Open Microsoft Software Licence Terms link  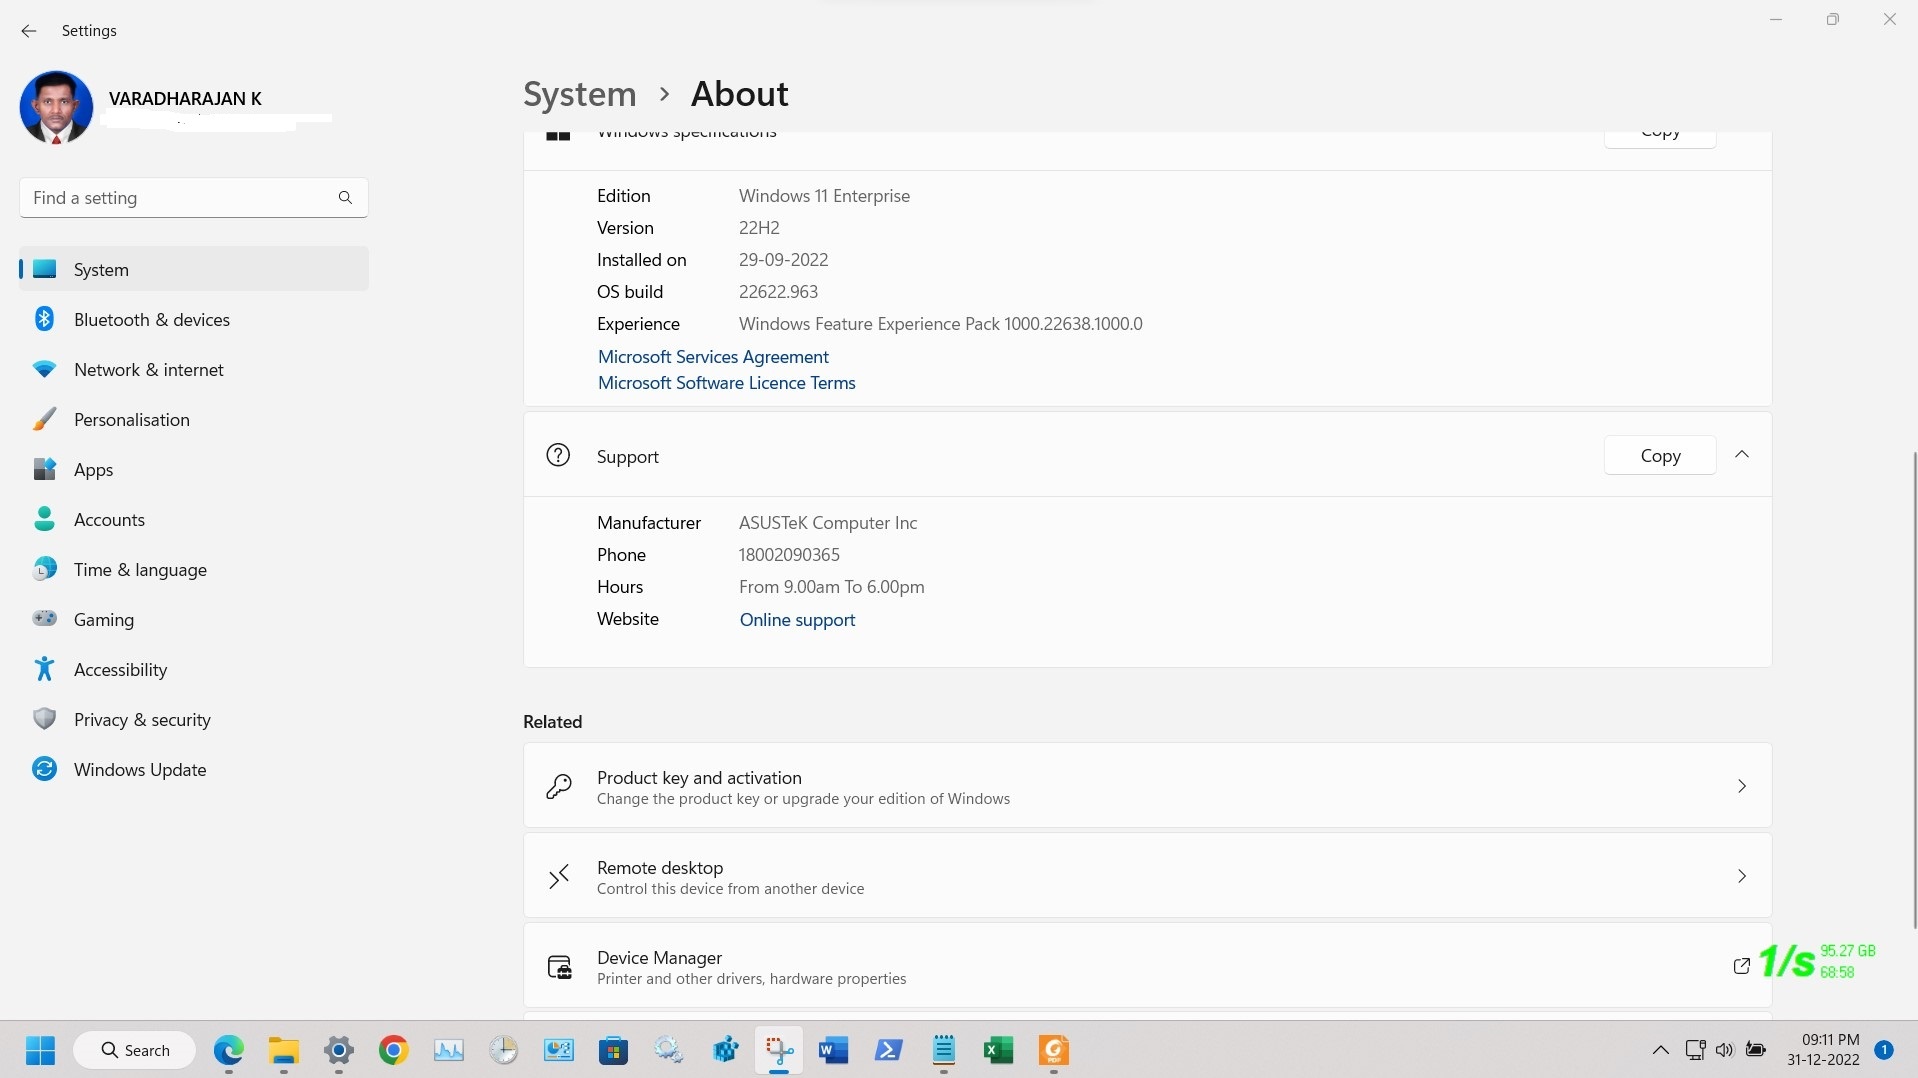point(727,383)
